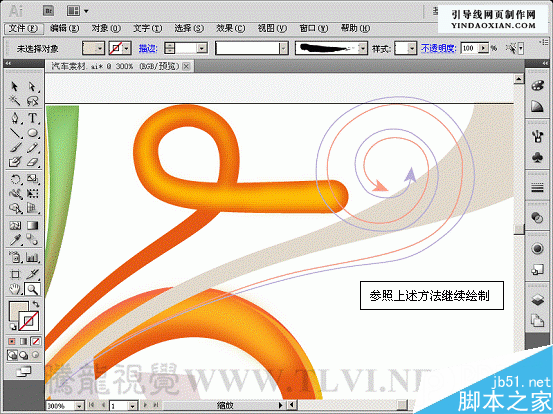Select the Blob Brush tool
The height and width of the screenshot is (414, 553).
[x=15, y=162]
